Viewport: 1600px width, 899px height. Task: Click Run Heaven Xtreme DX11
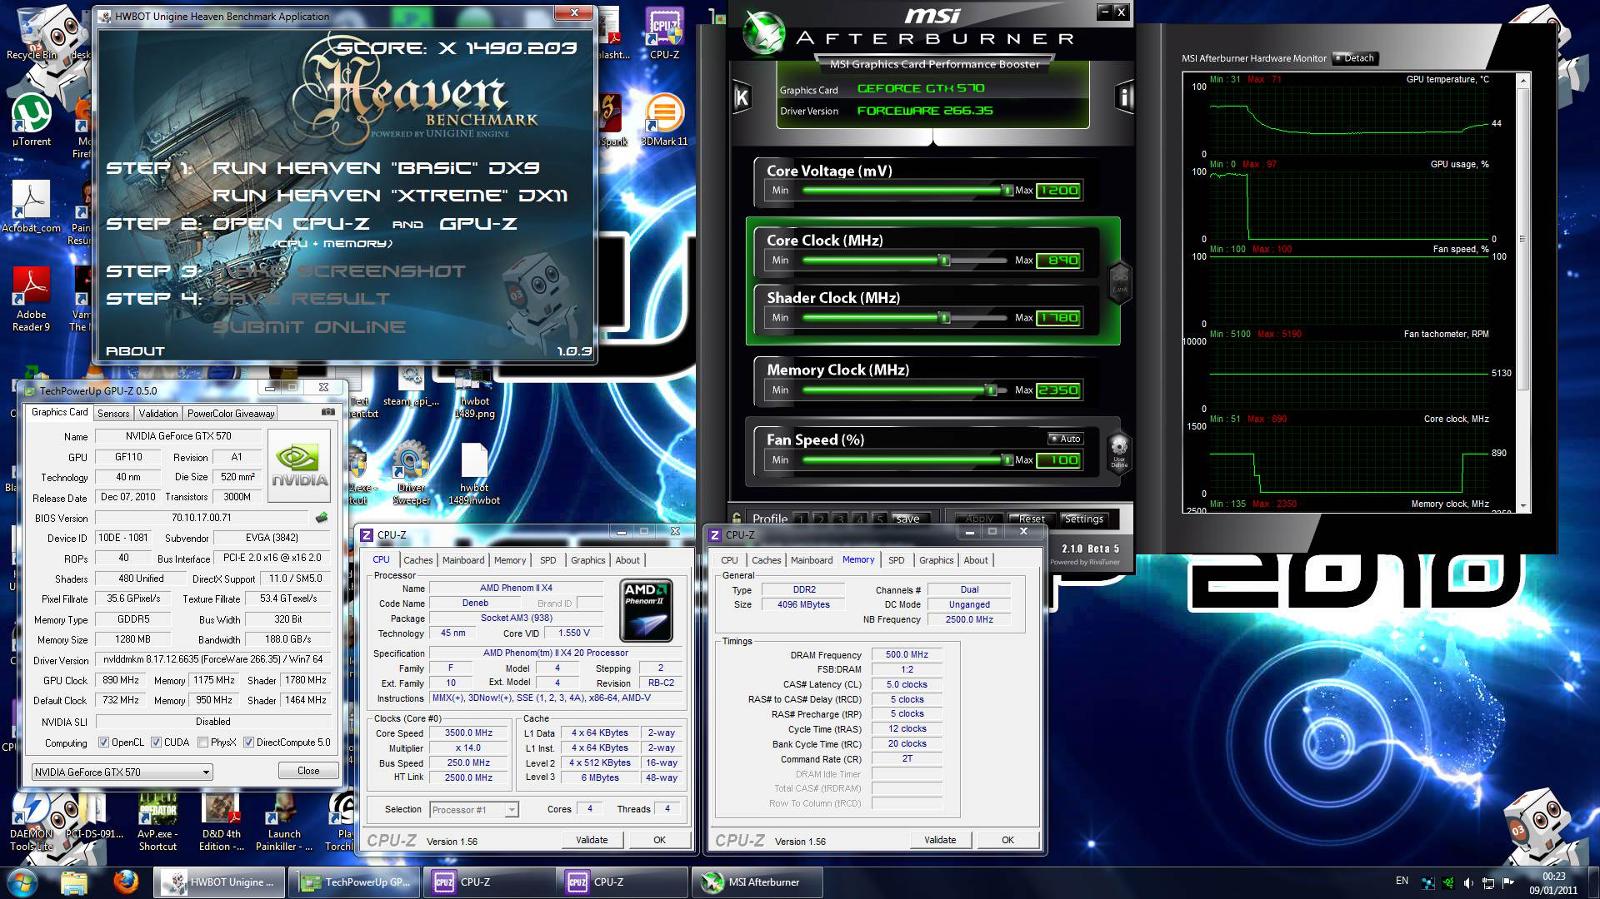click(390, 195)
